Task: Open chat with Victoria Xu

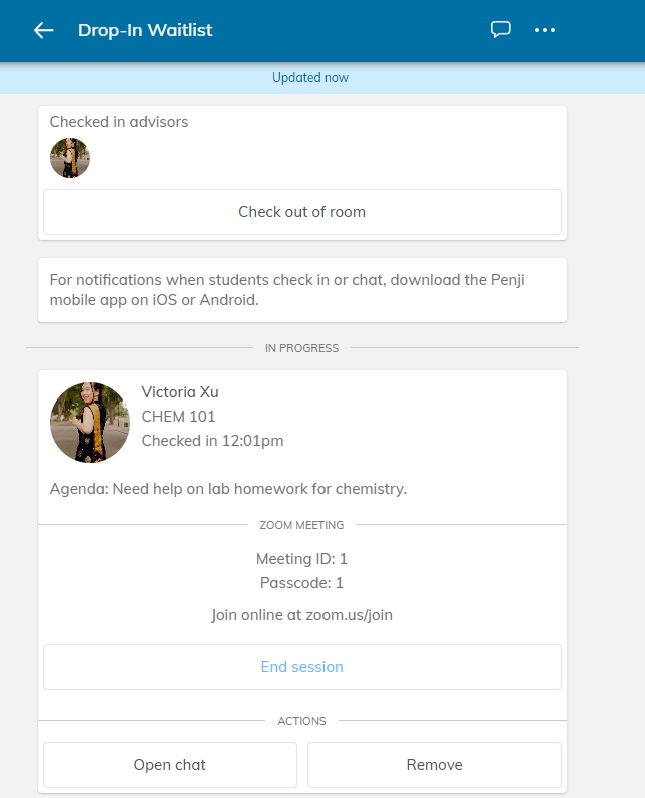Action: 170,764
